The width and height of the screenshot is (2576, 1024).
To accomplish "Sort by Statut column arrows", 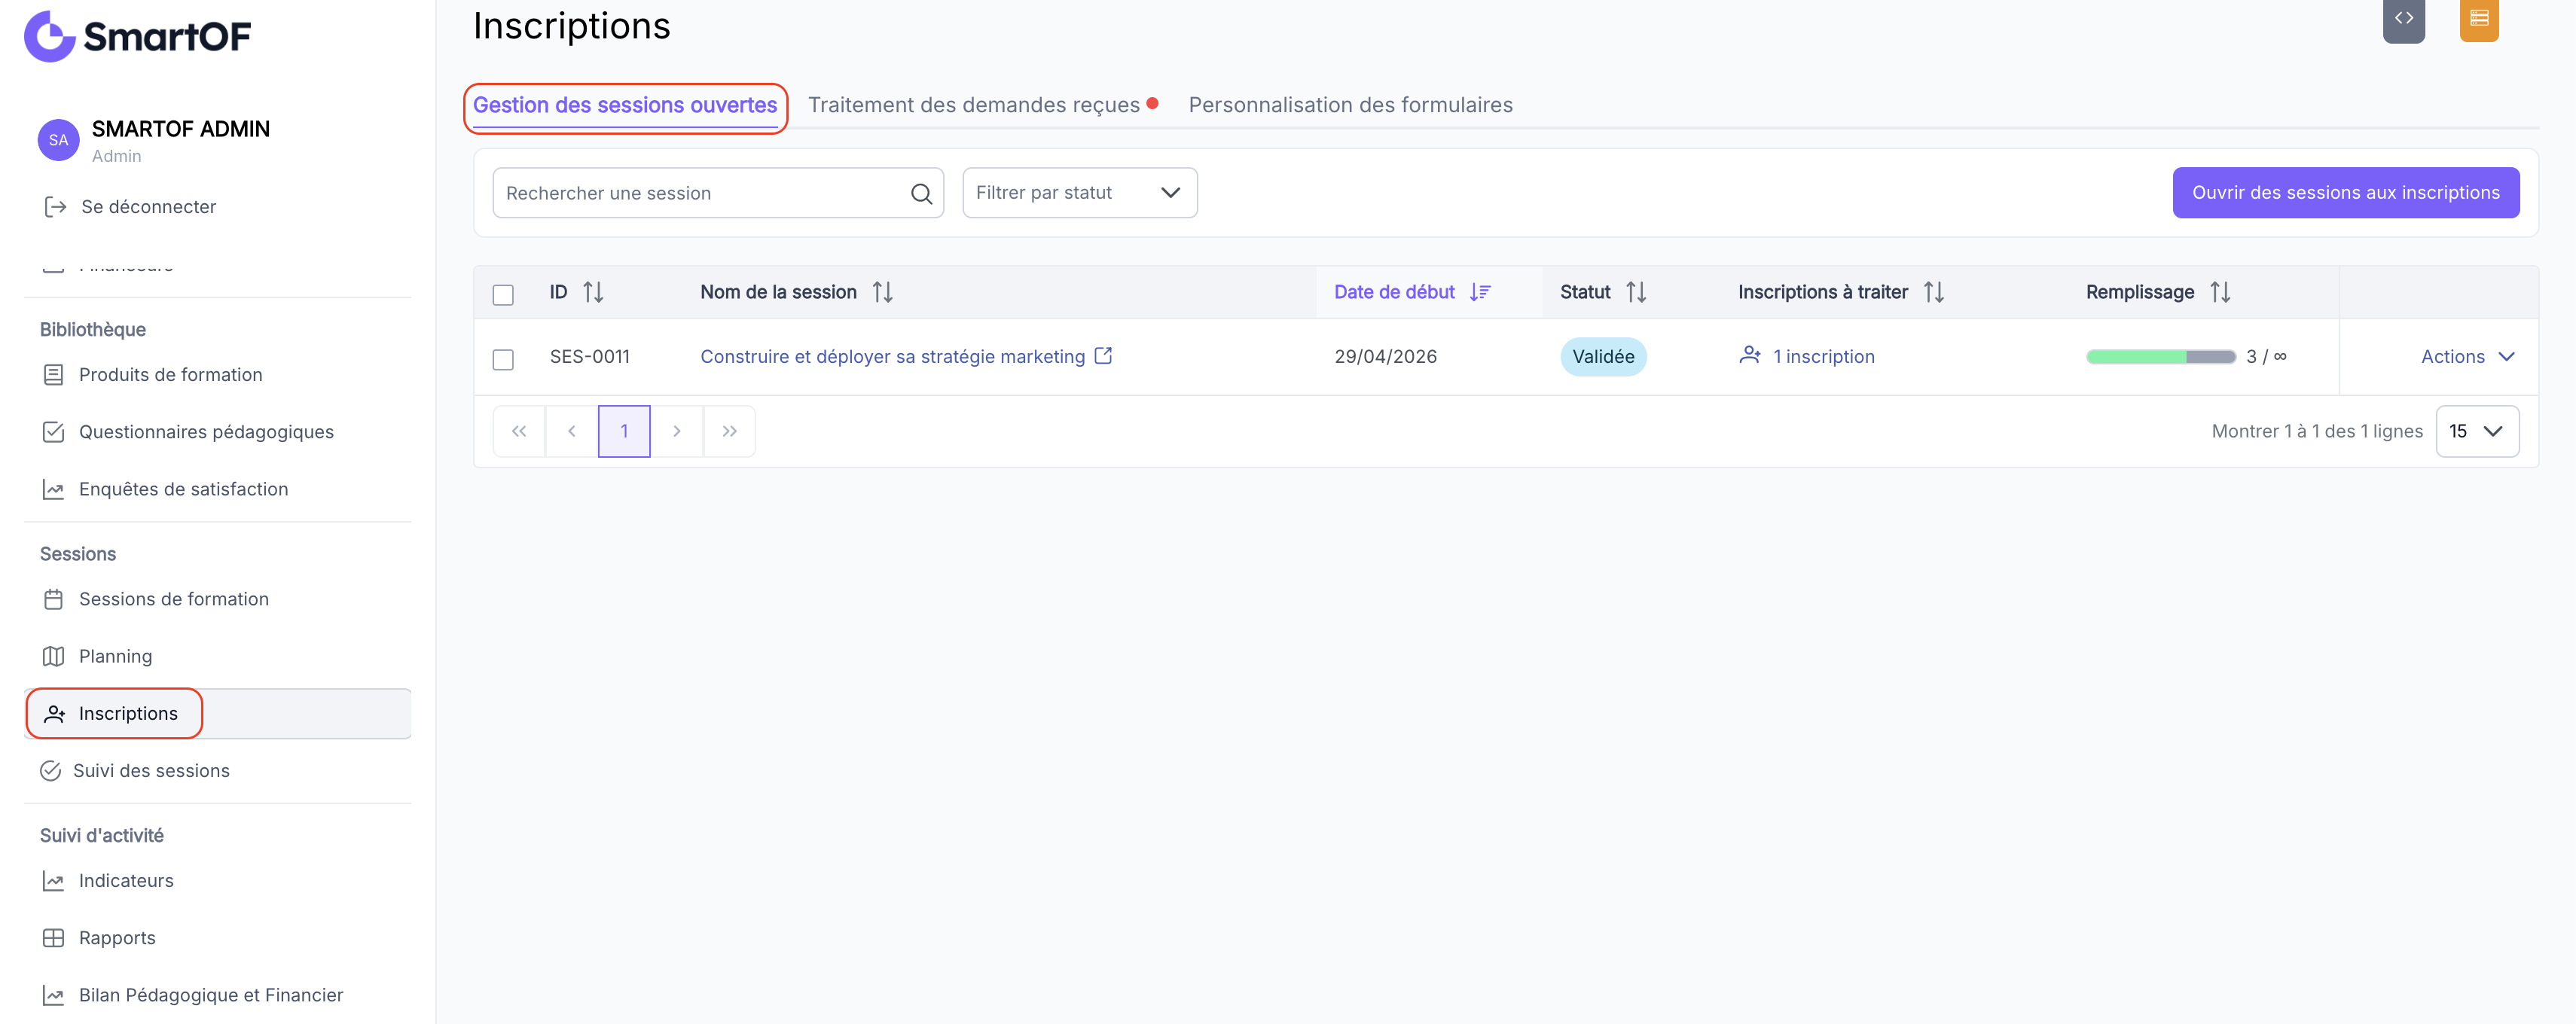I will click(x=1636, y=292).
